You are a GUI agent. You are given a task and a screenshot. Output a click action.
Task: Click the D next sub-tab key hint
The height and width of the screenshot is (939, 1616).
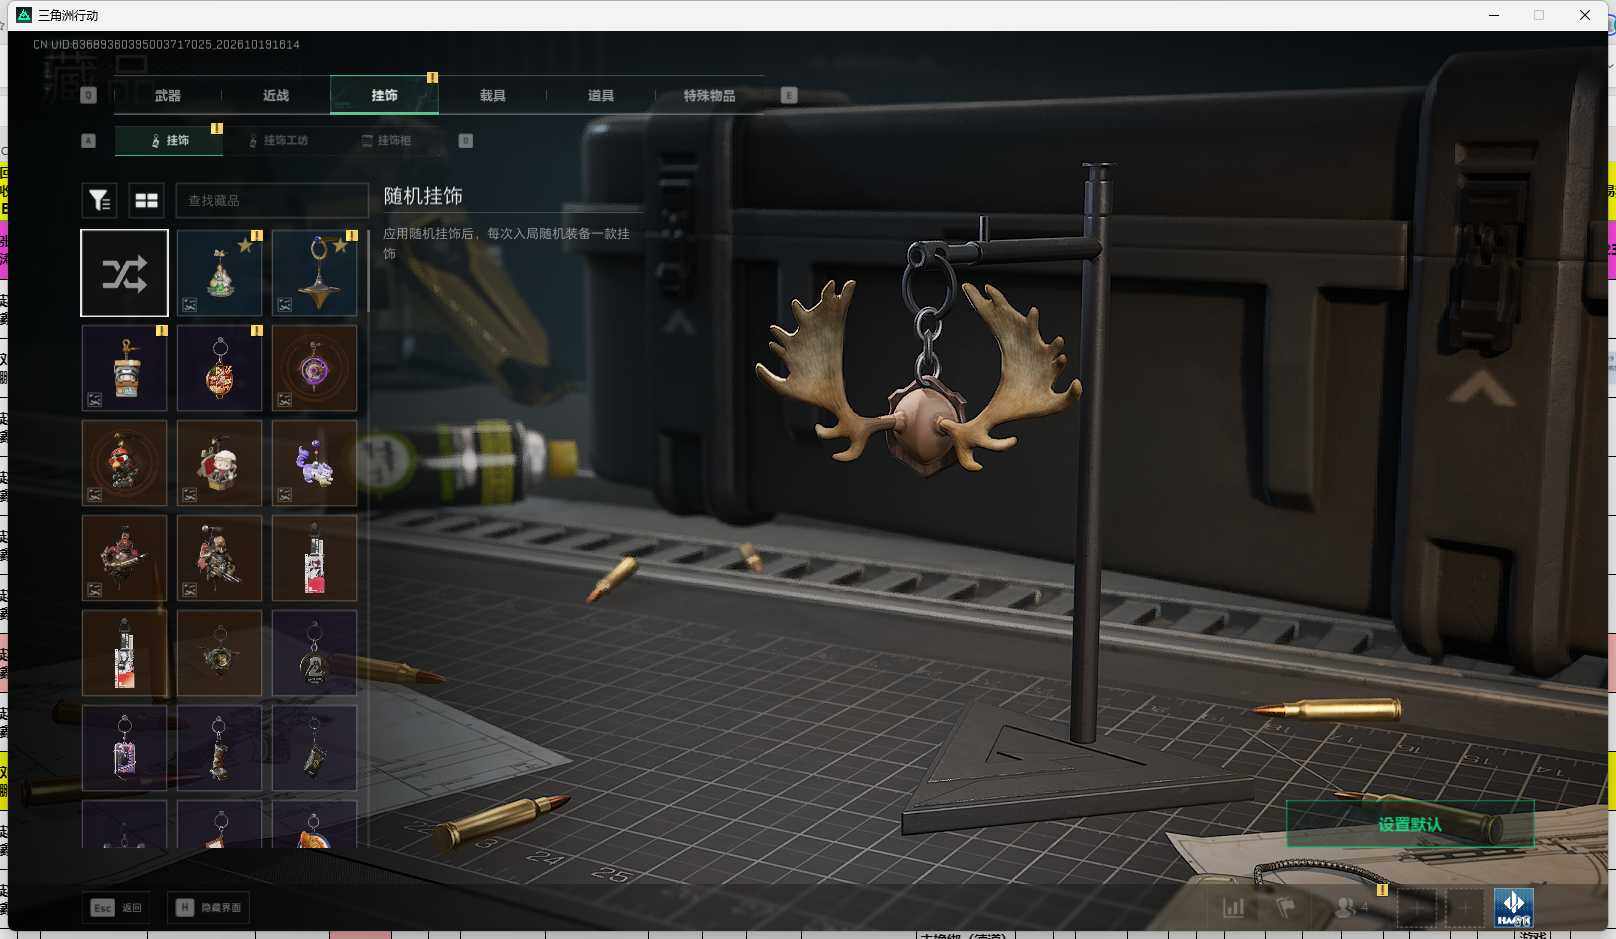coord(465,140)
